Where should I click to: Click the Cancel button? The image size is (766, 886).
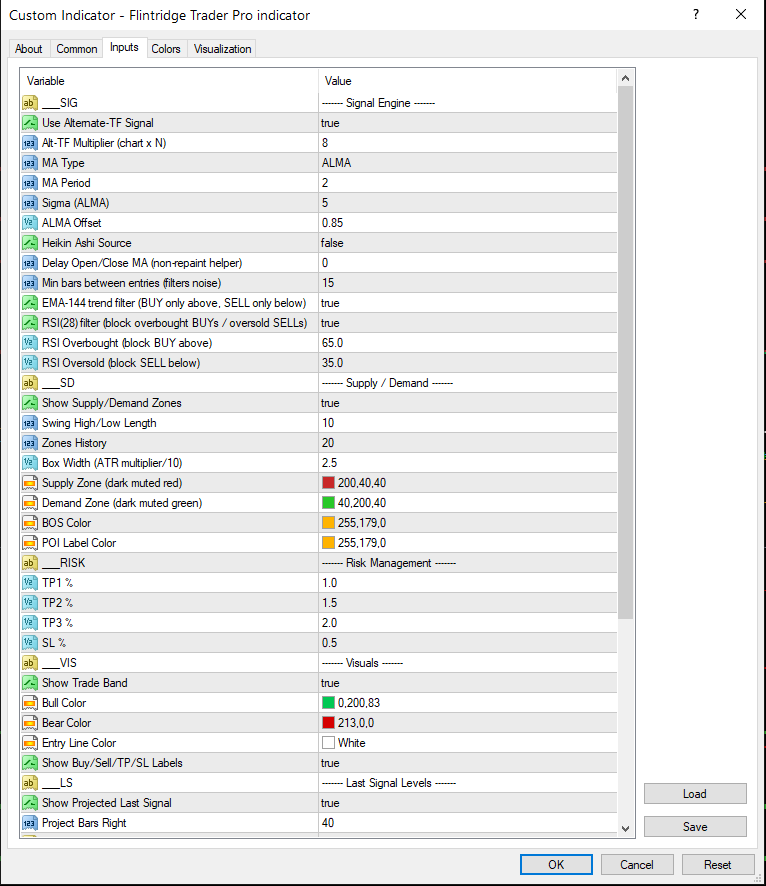(x=637, y=865)
